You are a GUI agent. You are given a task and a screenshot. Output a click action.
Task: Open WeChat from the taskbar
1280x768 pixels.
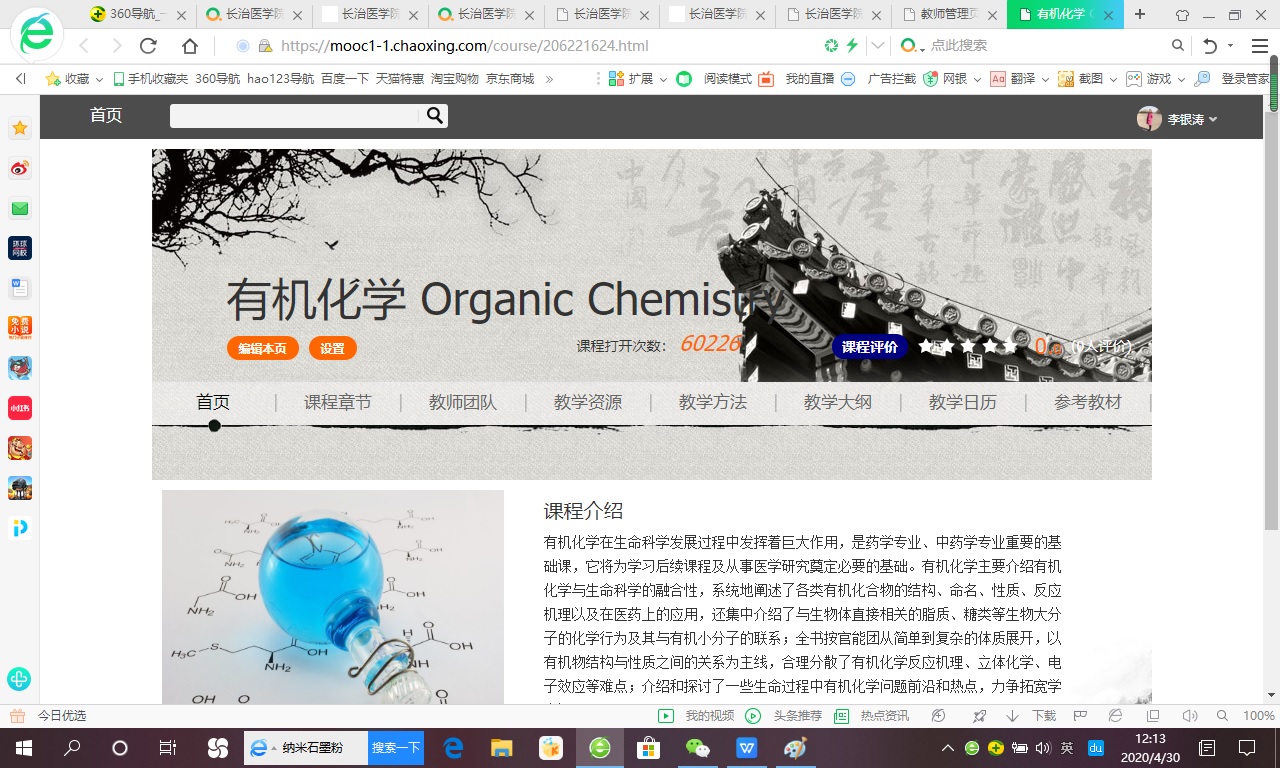pos(697,748)
